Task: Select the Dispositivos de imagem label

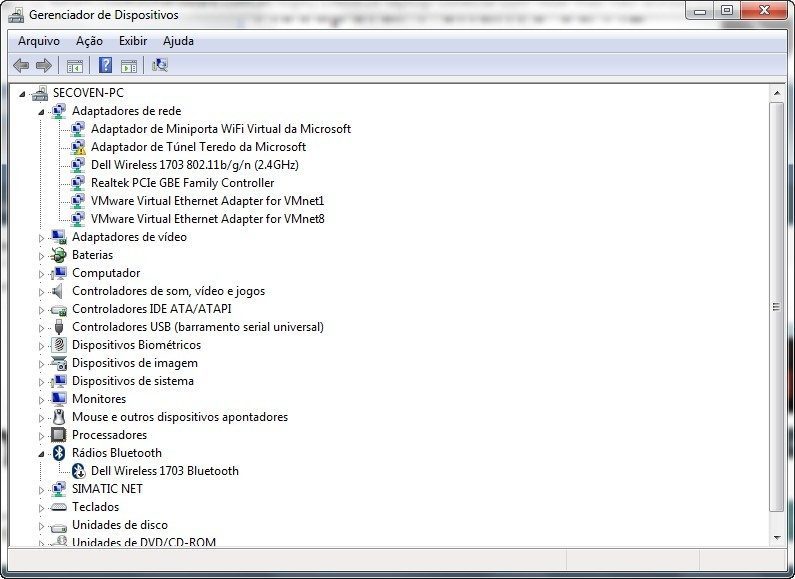Action: [x=135, y=363]
